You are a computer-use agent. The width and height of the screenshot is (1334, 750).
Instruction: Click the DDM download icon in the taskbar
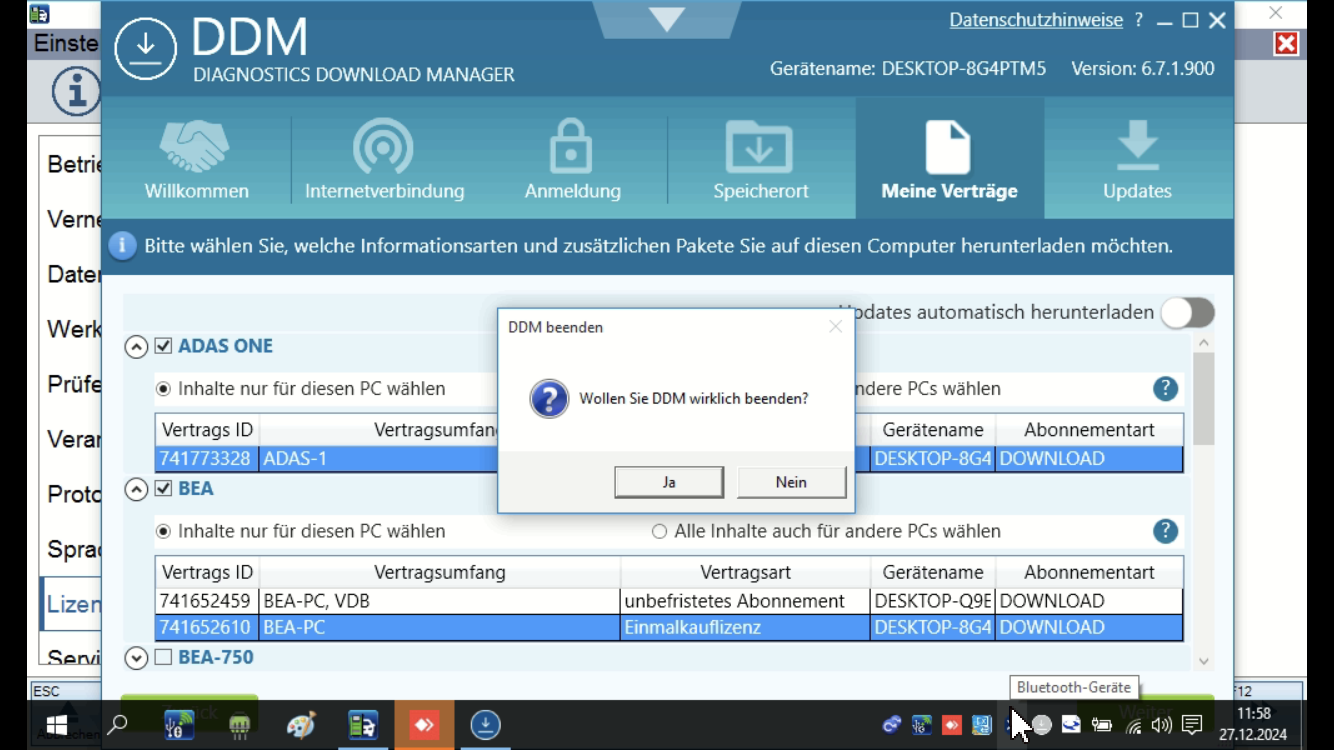tap(486, 725)
